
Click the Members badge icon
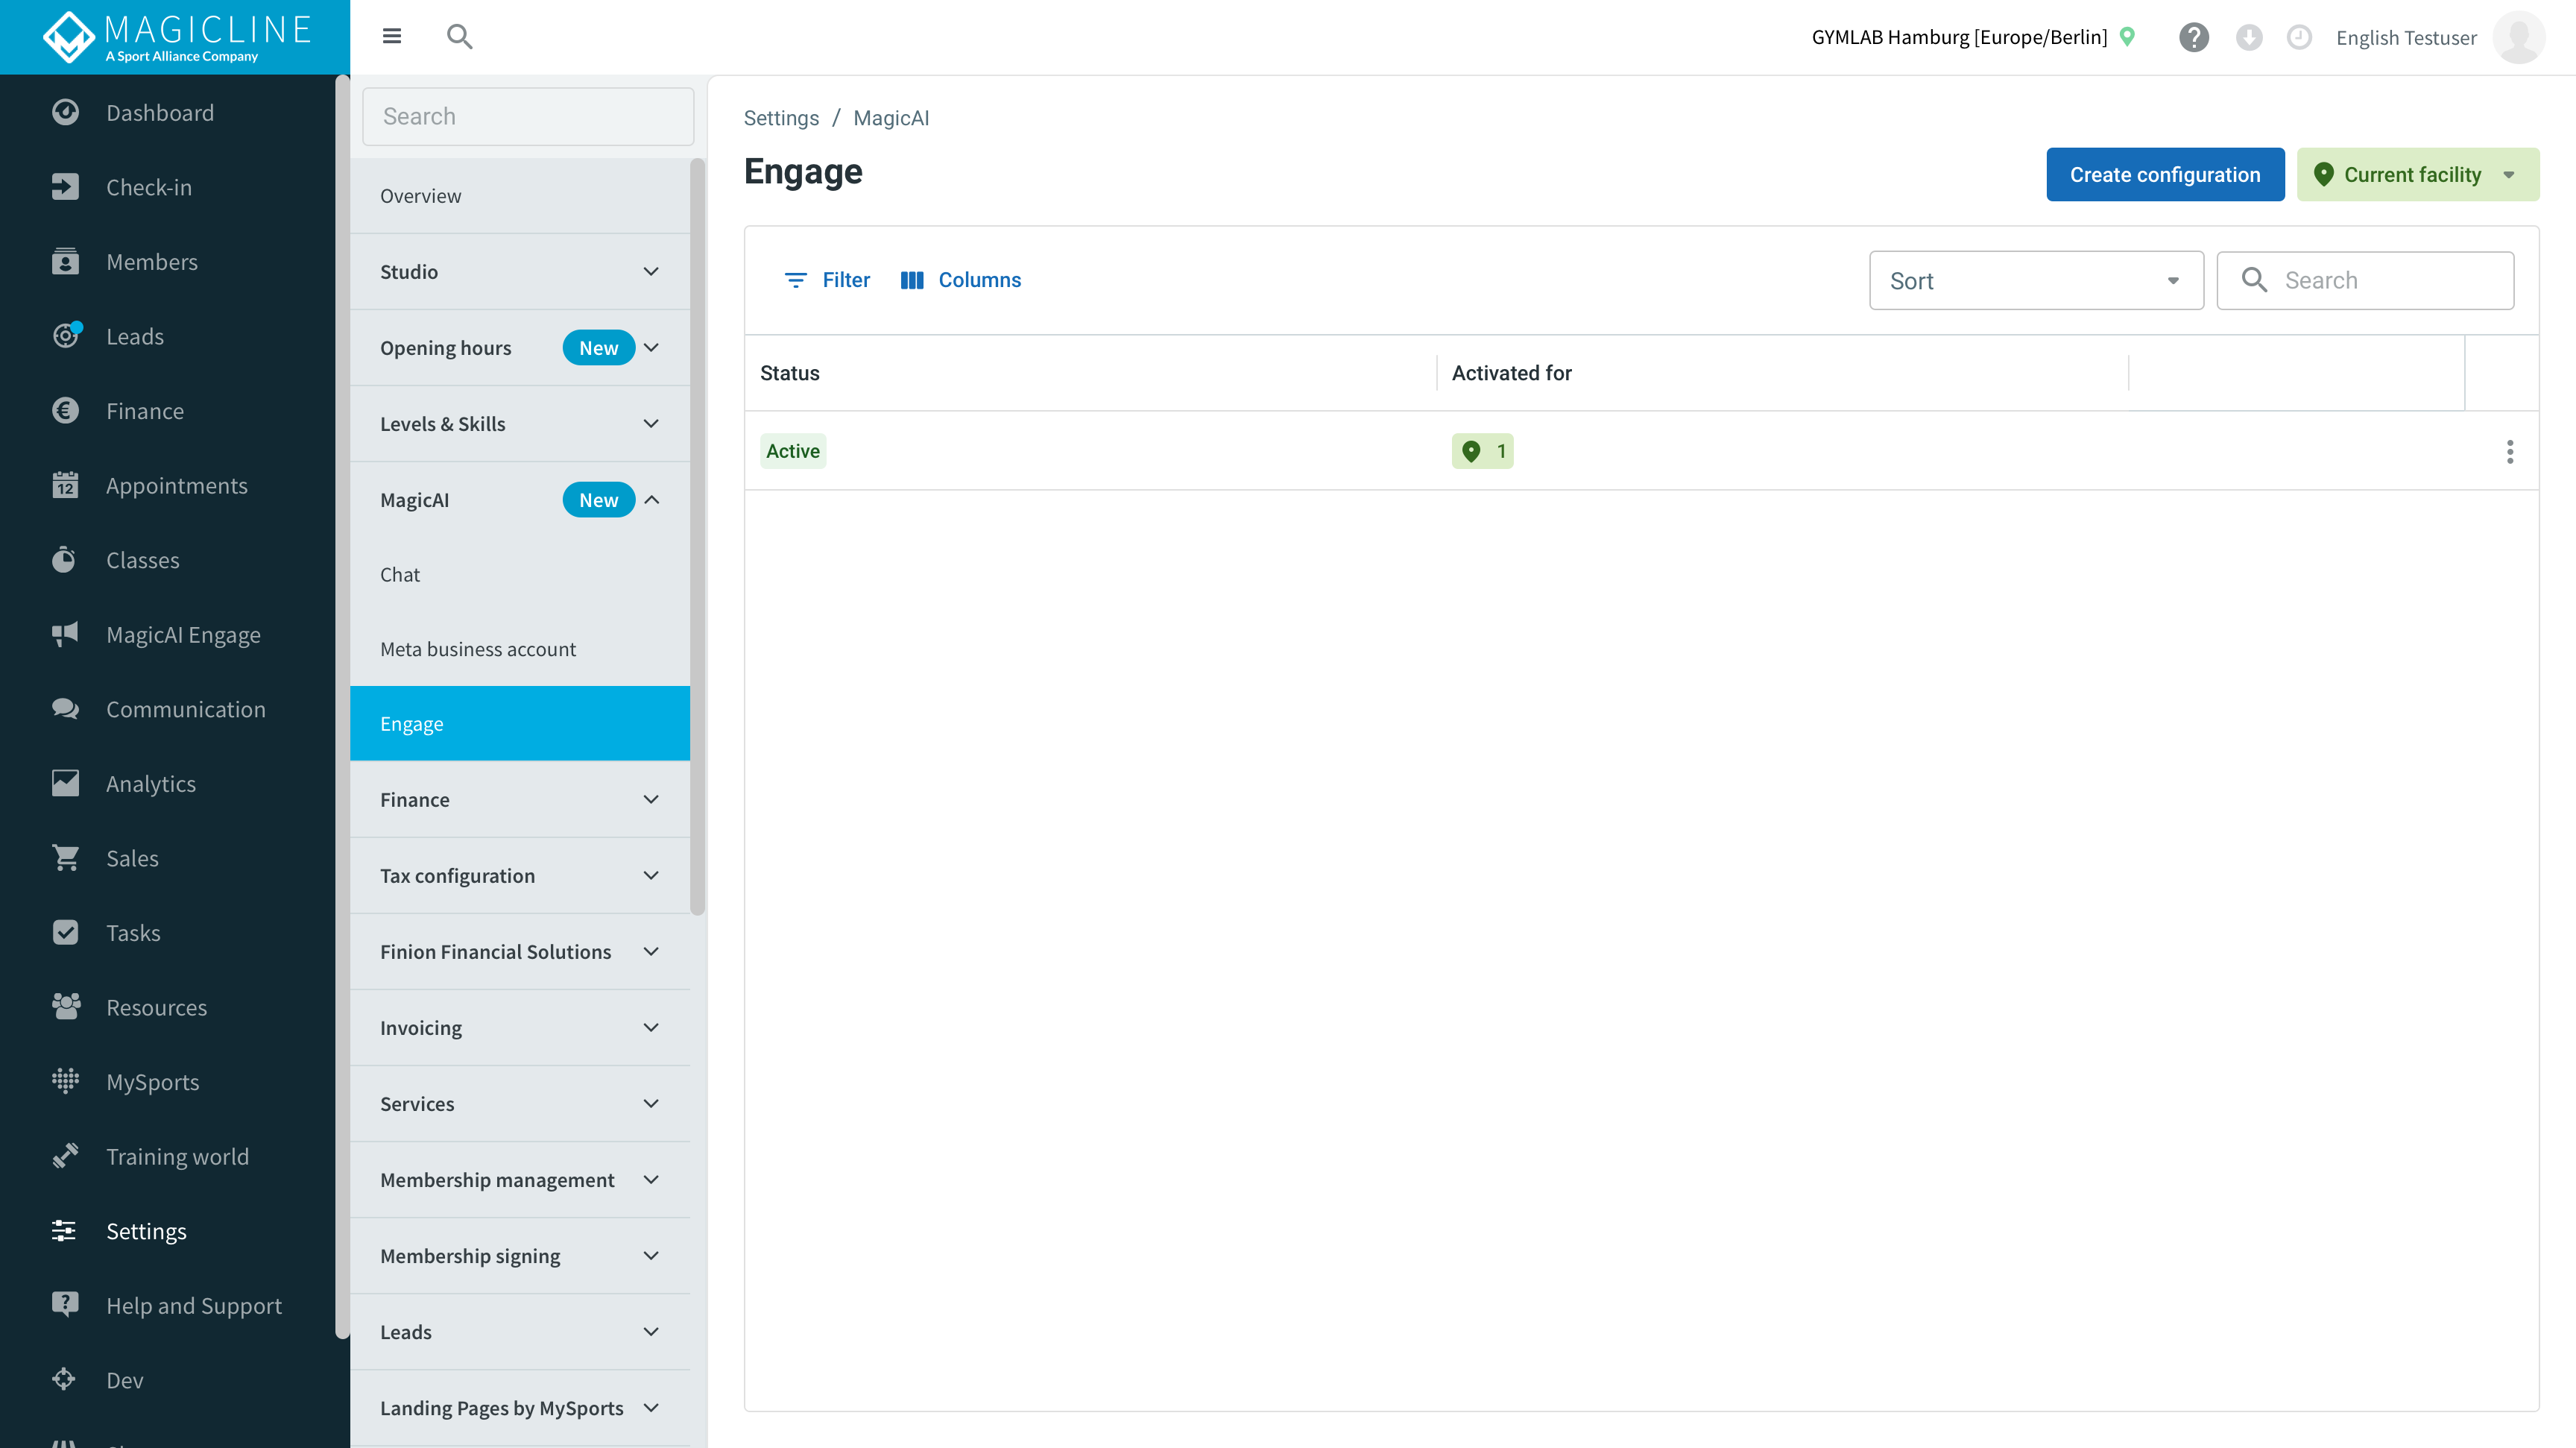pos(65,261)
